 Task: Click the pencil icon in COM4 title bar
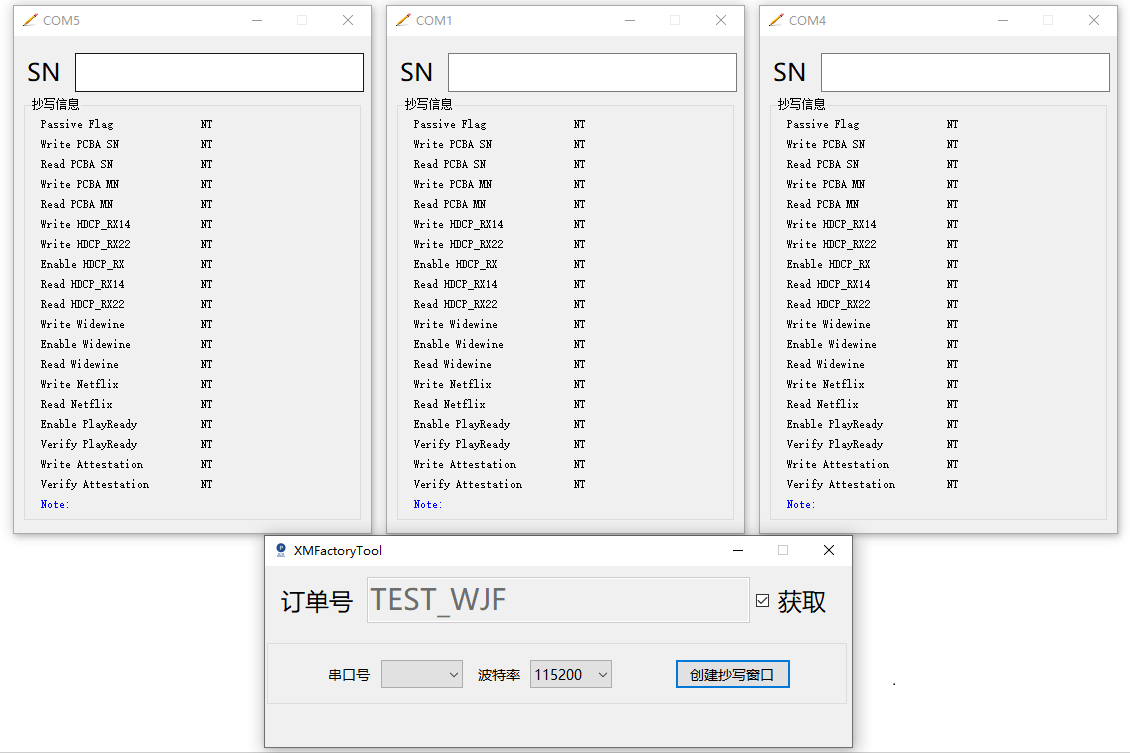pyautogui.click(x=775, y=20)
